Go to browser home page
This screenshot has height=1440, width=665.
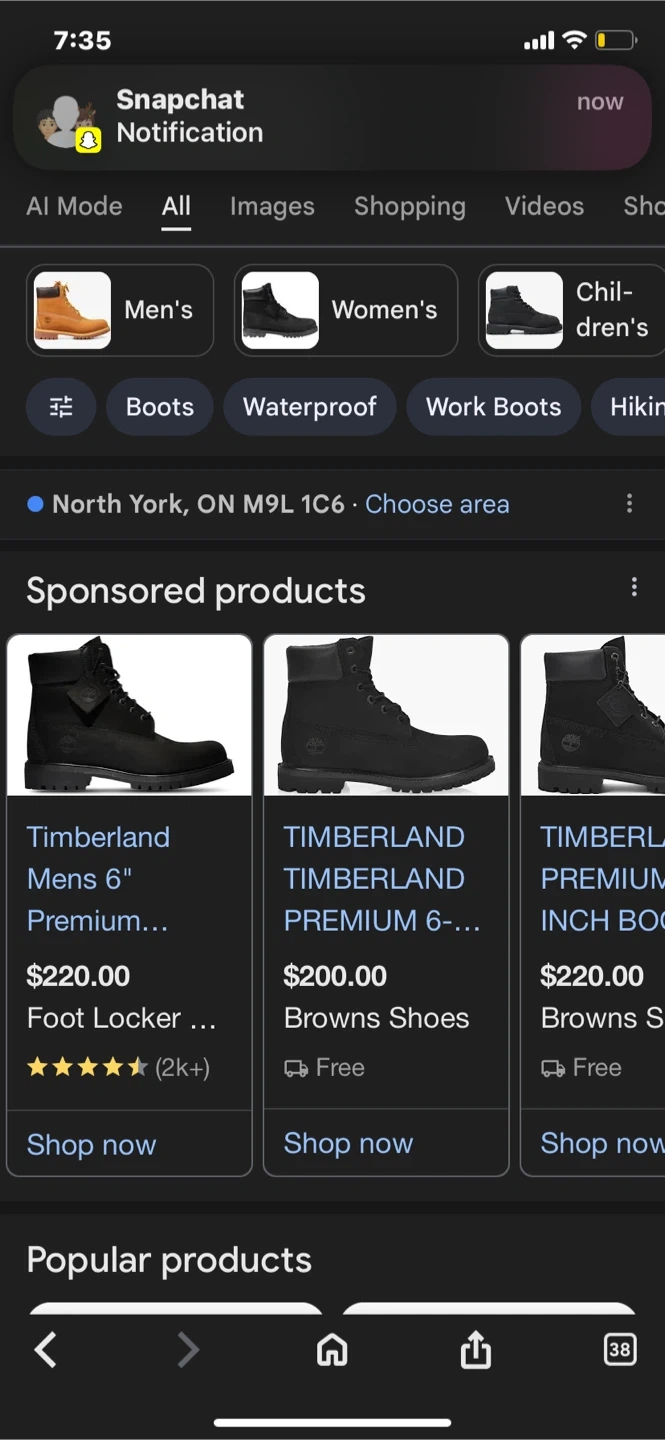coord(332,1350)
